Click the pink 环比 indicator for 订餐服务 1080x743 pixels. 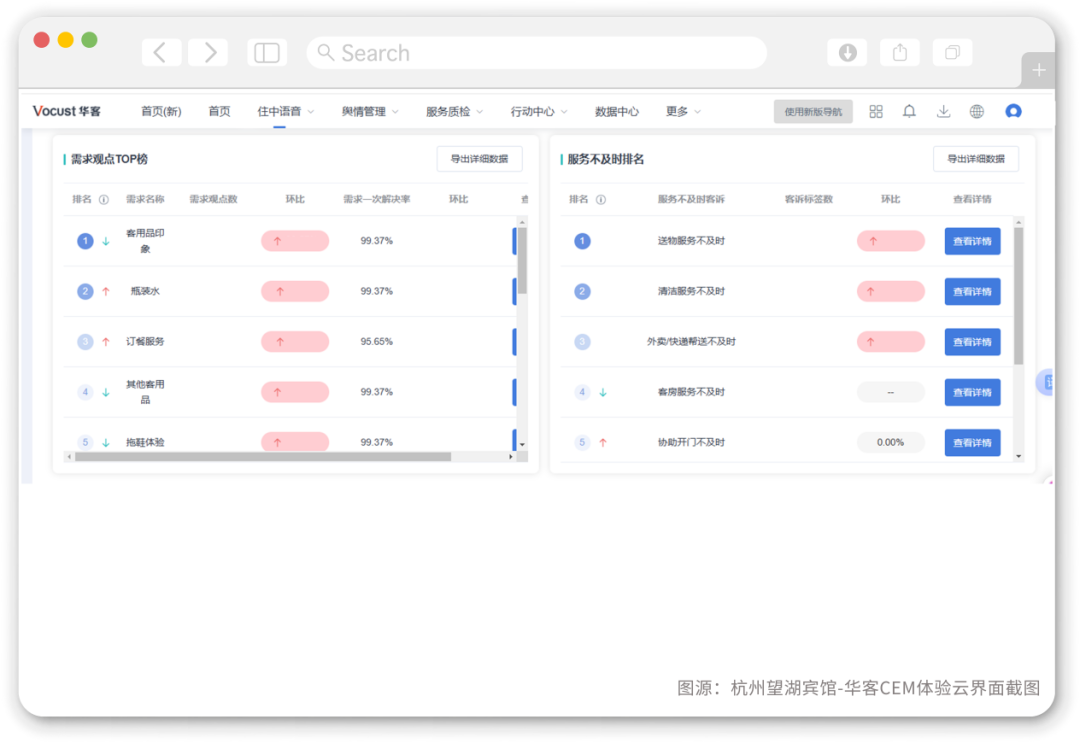[x=295, y=342]
